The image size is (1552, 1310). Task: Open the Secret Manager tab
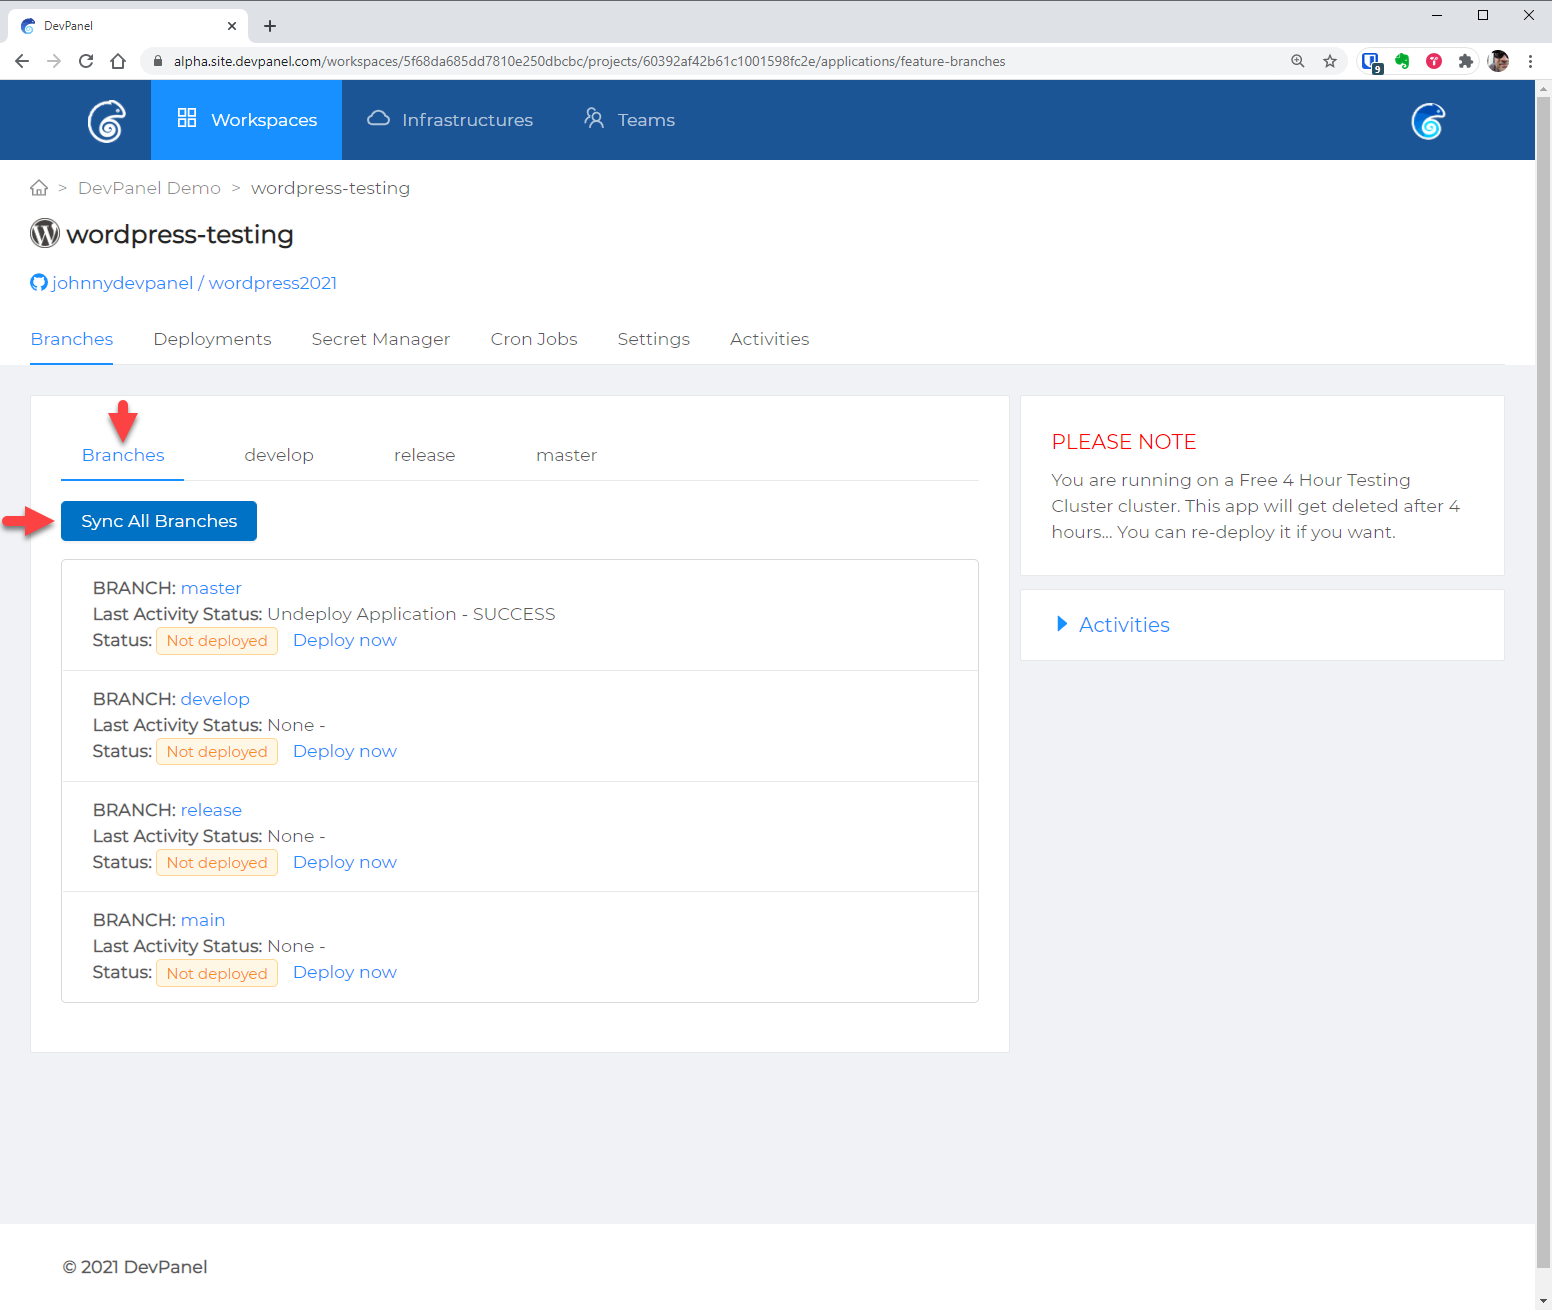380,339
